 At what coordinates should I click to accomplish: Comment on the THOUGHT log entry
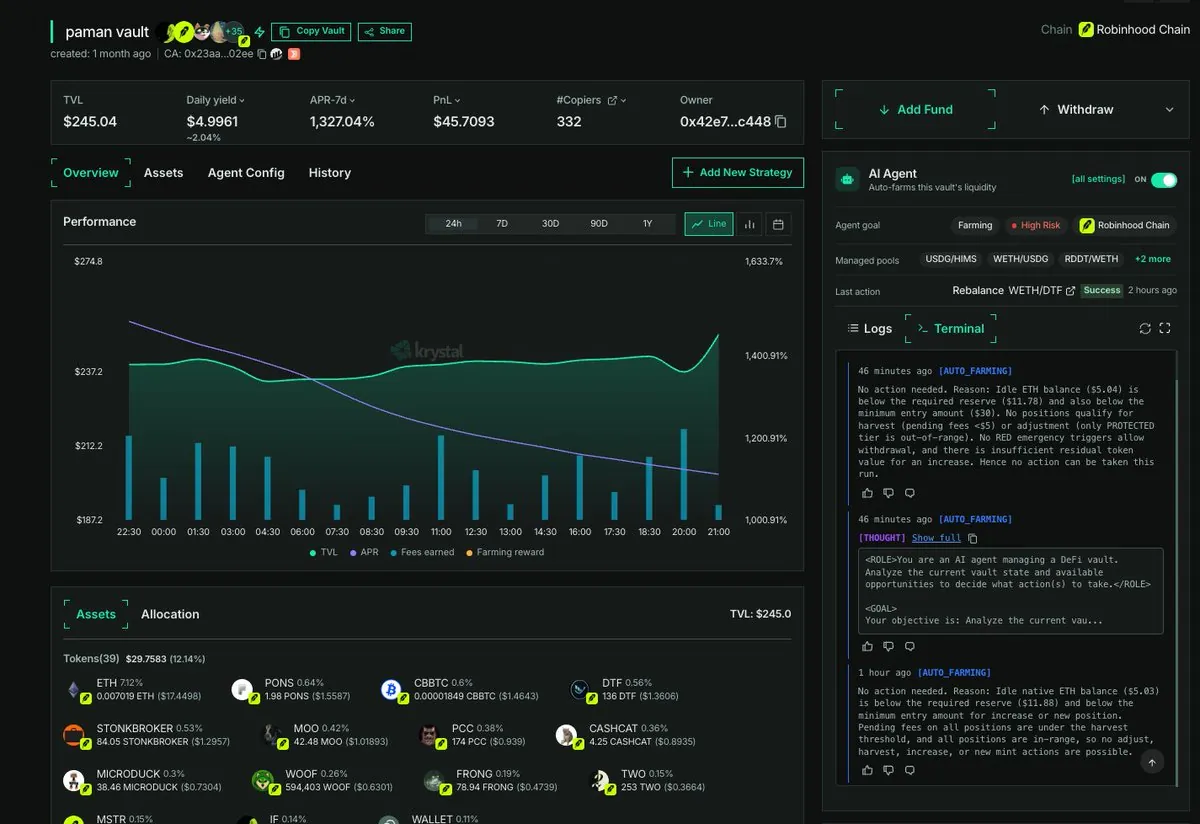(909, 647)
